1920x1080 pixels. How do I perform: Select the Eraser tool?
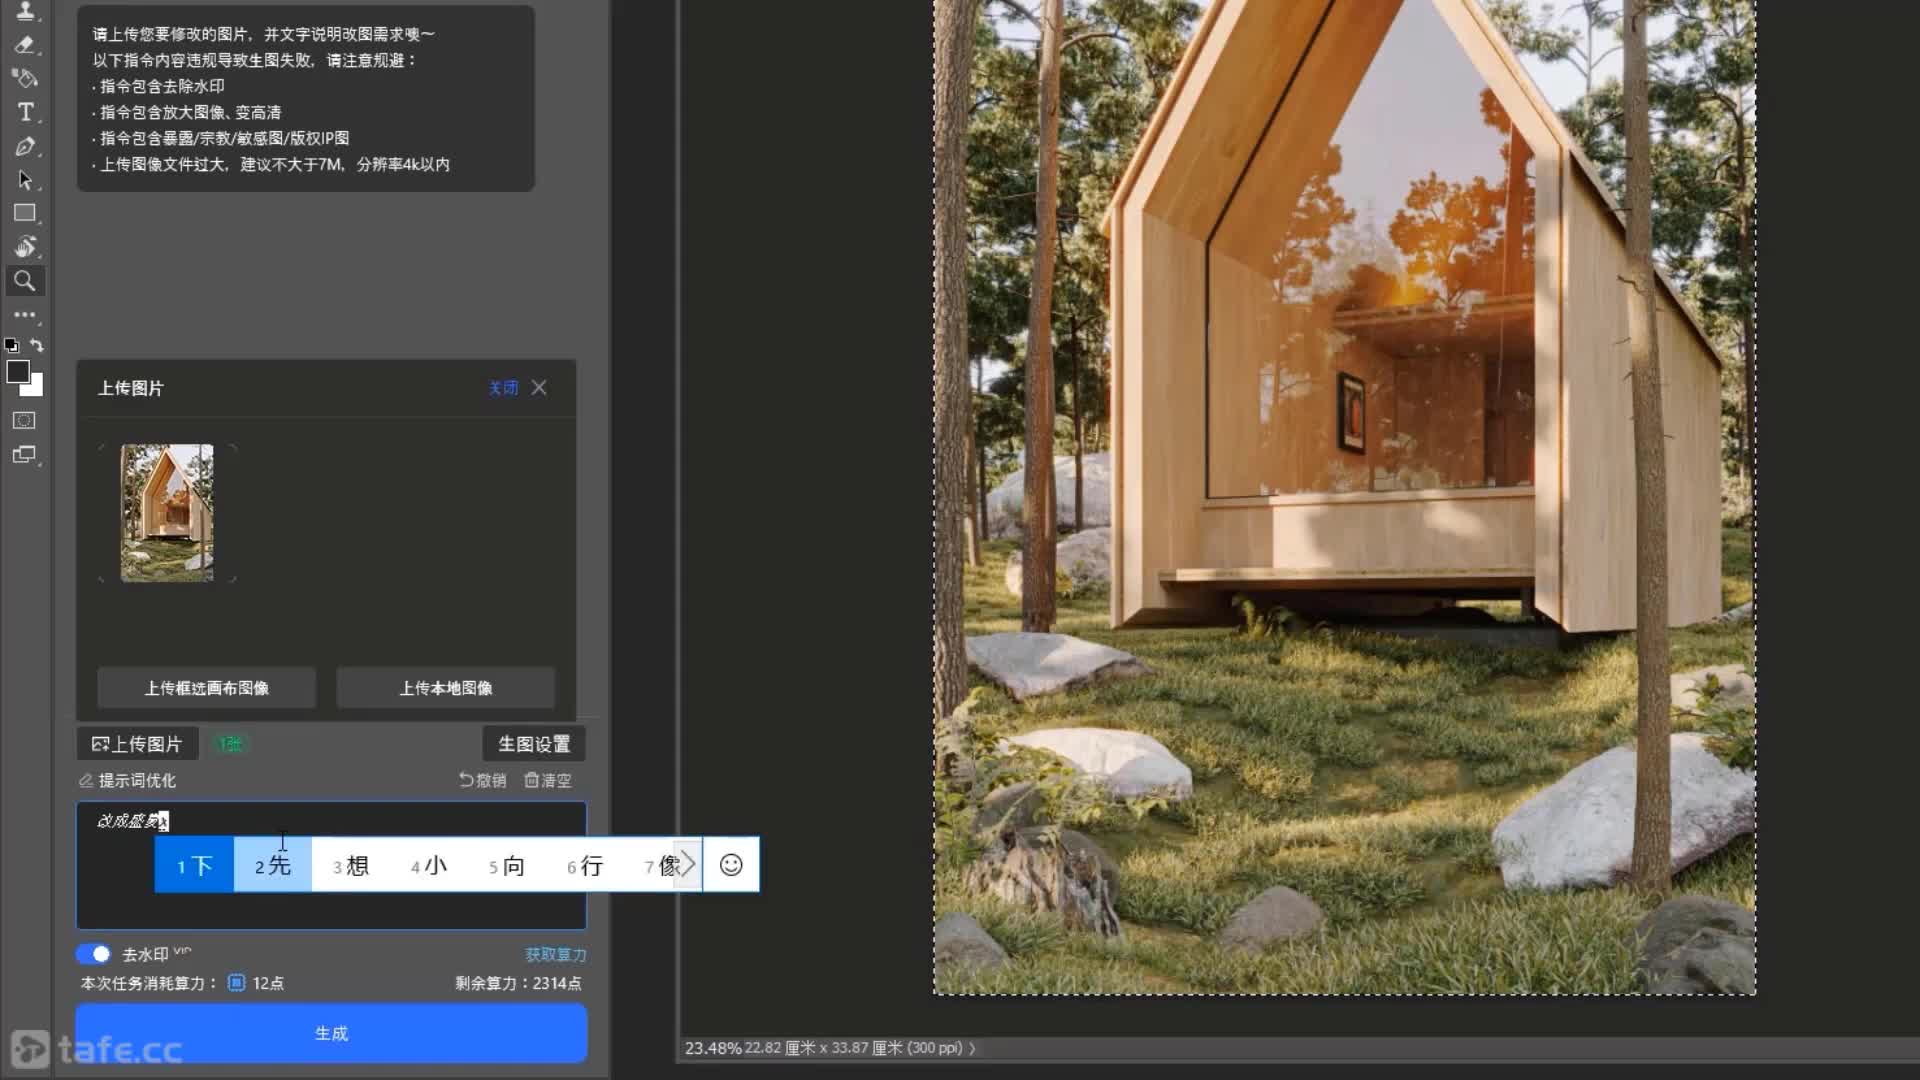tap(25, 45)
